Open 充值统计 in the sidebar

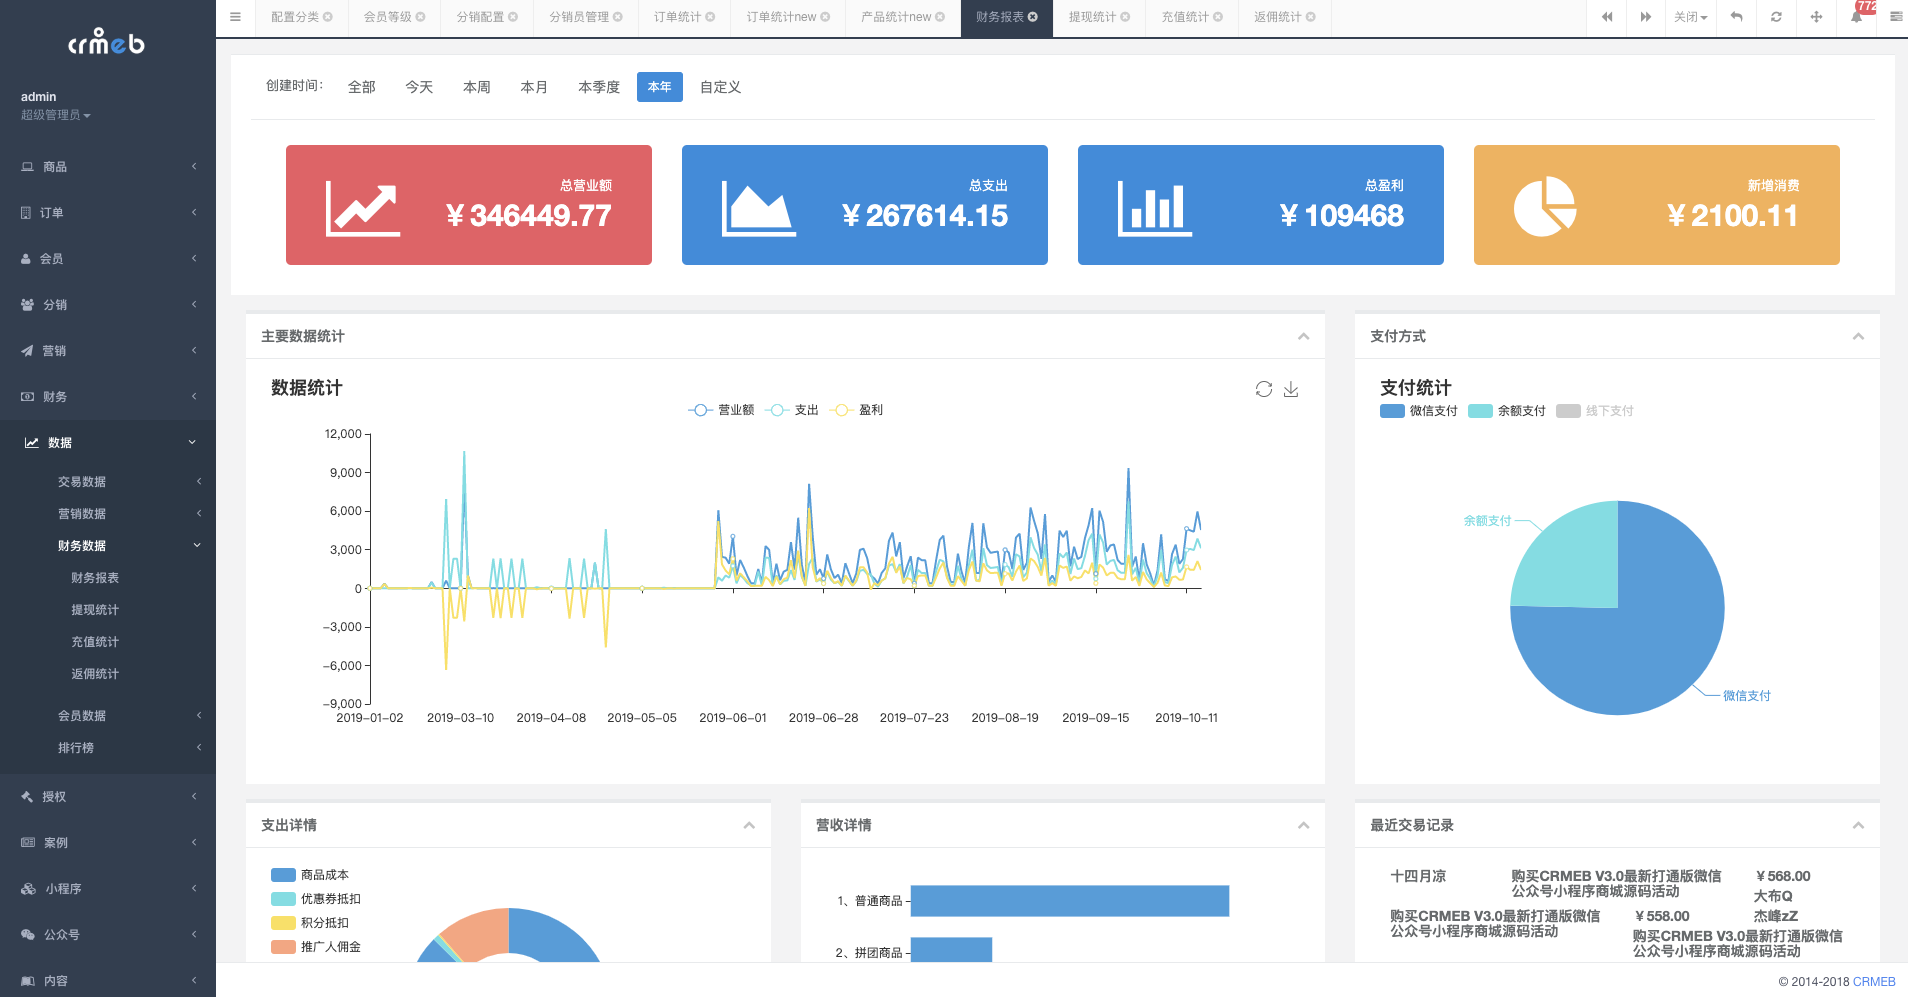(x=95, y=642)
